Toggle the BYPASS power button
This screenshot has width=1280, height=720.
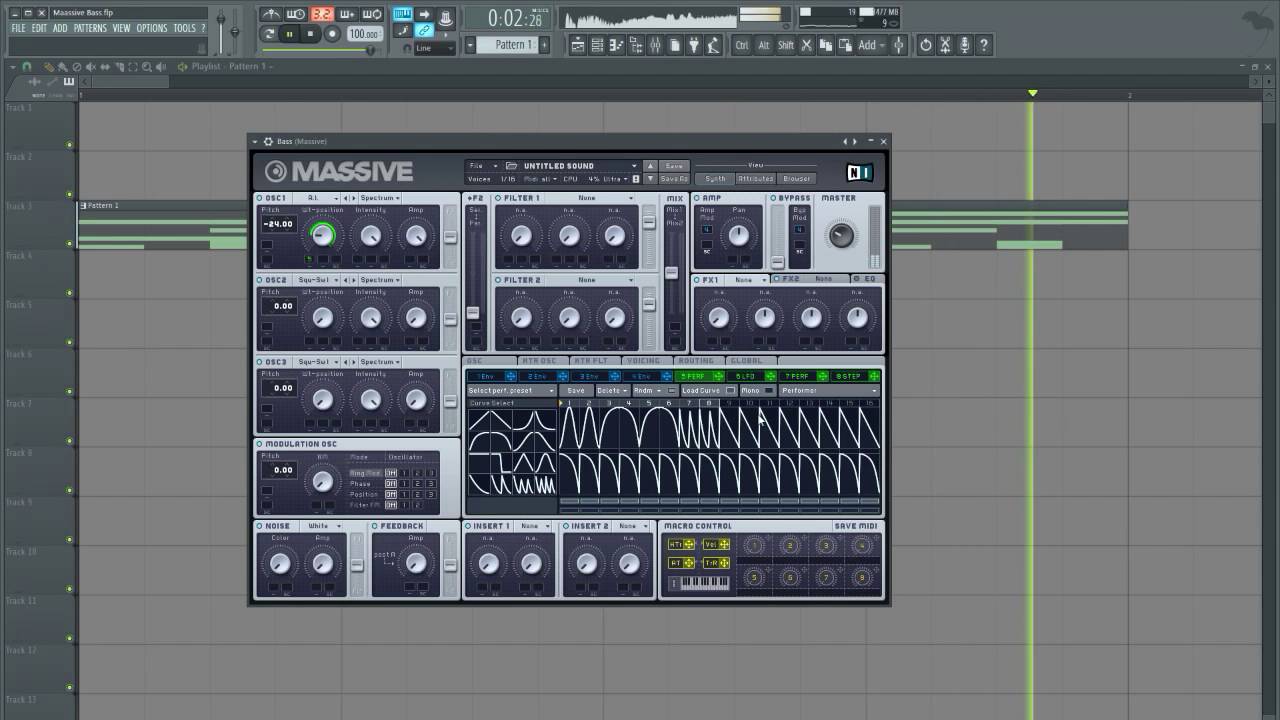(773, 198)
